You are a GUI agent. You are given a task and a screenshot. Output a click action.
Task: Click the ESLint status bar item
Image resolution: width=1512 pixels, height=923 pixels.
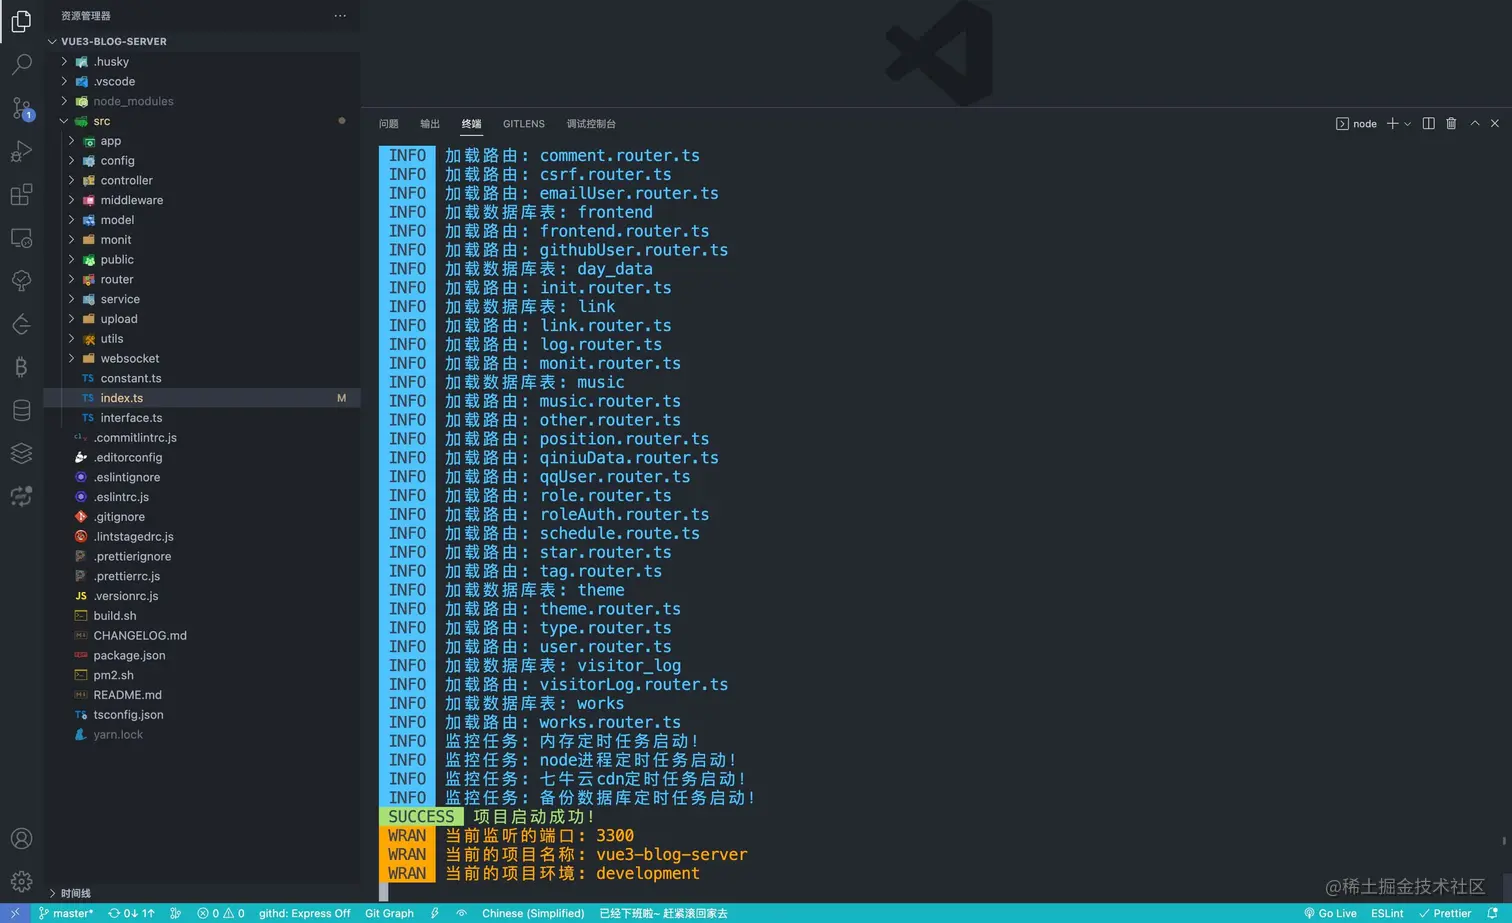[x=1387, y=913]
